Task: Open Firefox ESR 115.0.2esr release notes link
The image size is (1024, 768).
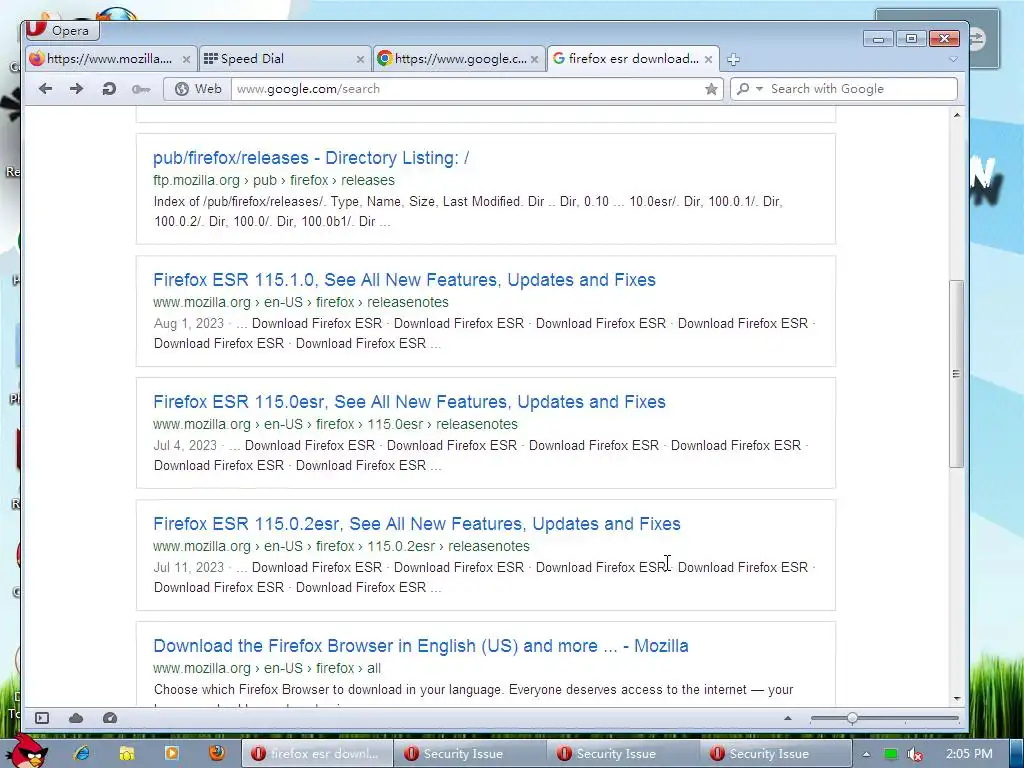Action: pos(417,524)
